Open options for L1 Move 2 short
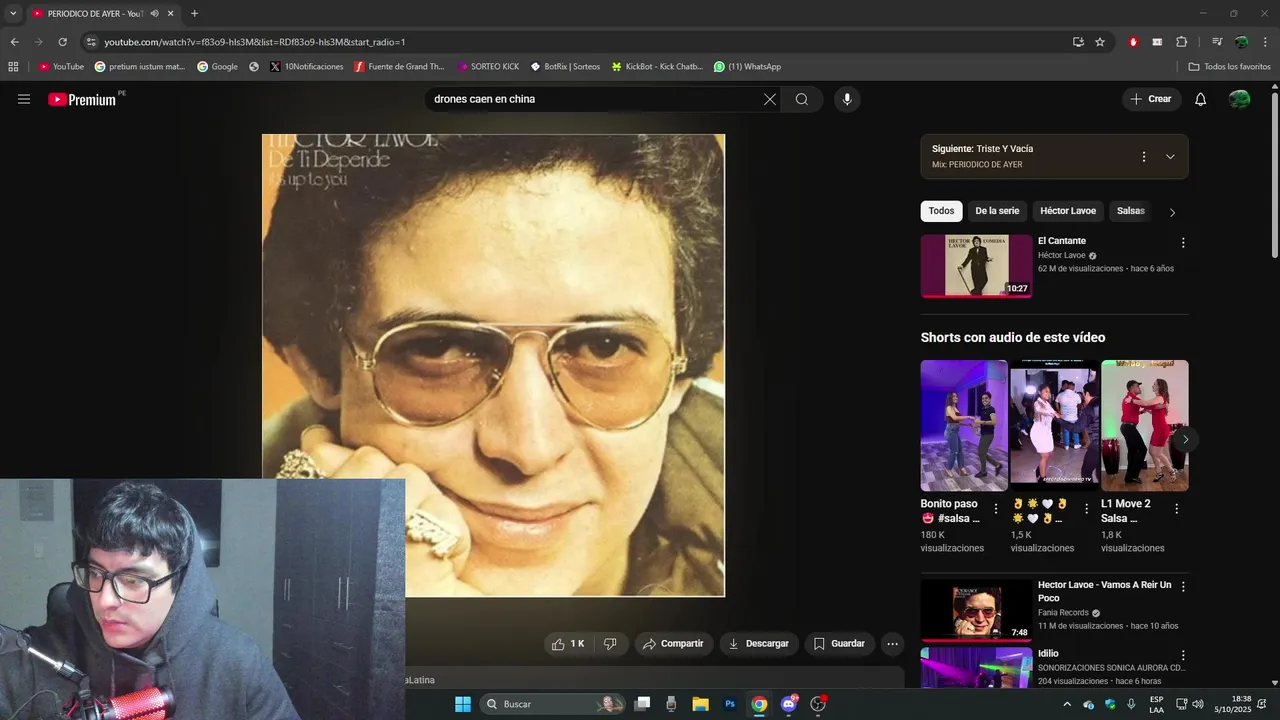 [1176, 509]
